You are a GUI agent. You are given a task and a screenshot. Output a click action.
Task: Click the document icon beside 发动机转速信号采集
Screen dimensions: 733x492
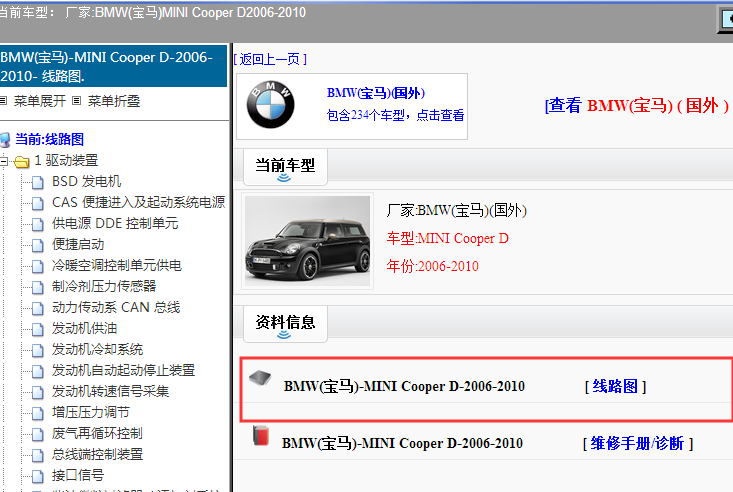[37, 392]
